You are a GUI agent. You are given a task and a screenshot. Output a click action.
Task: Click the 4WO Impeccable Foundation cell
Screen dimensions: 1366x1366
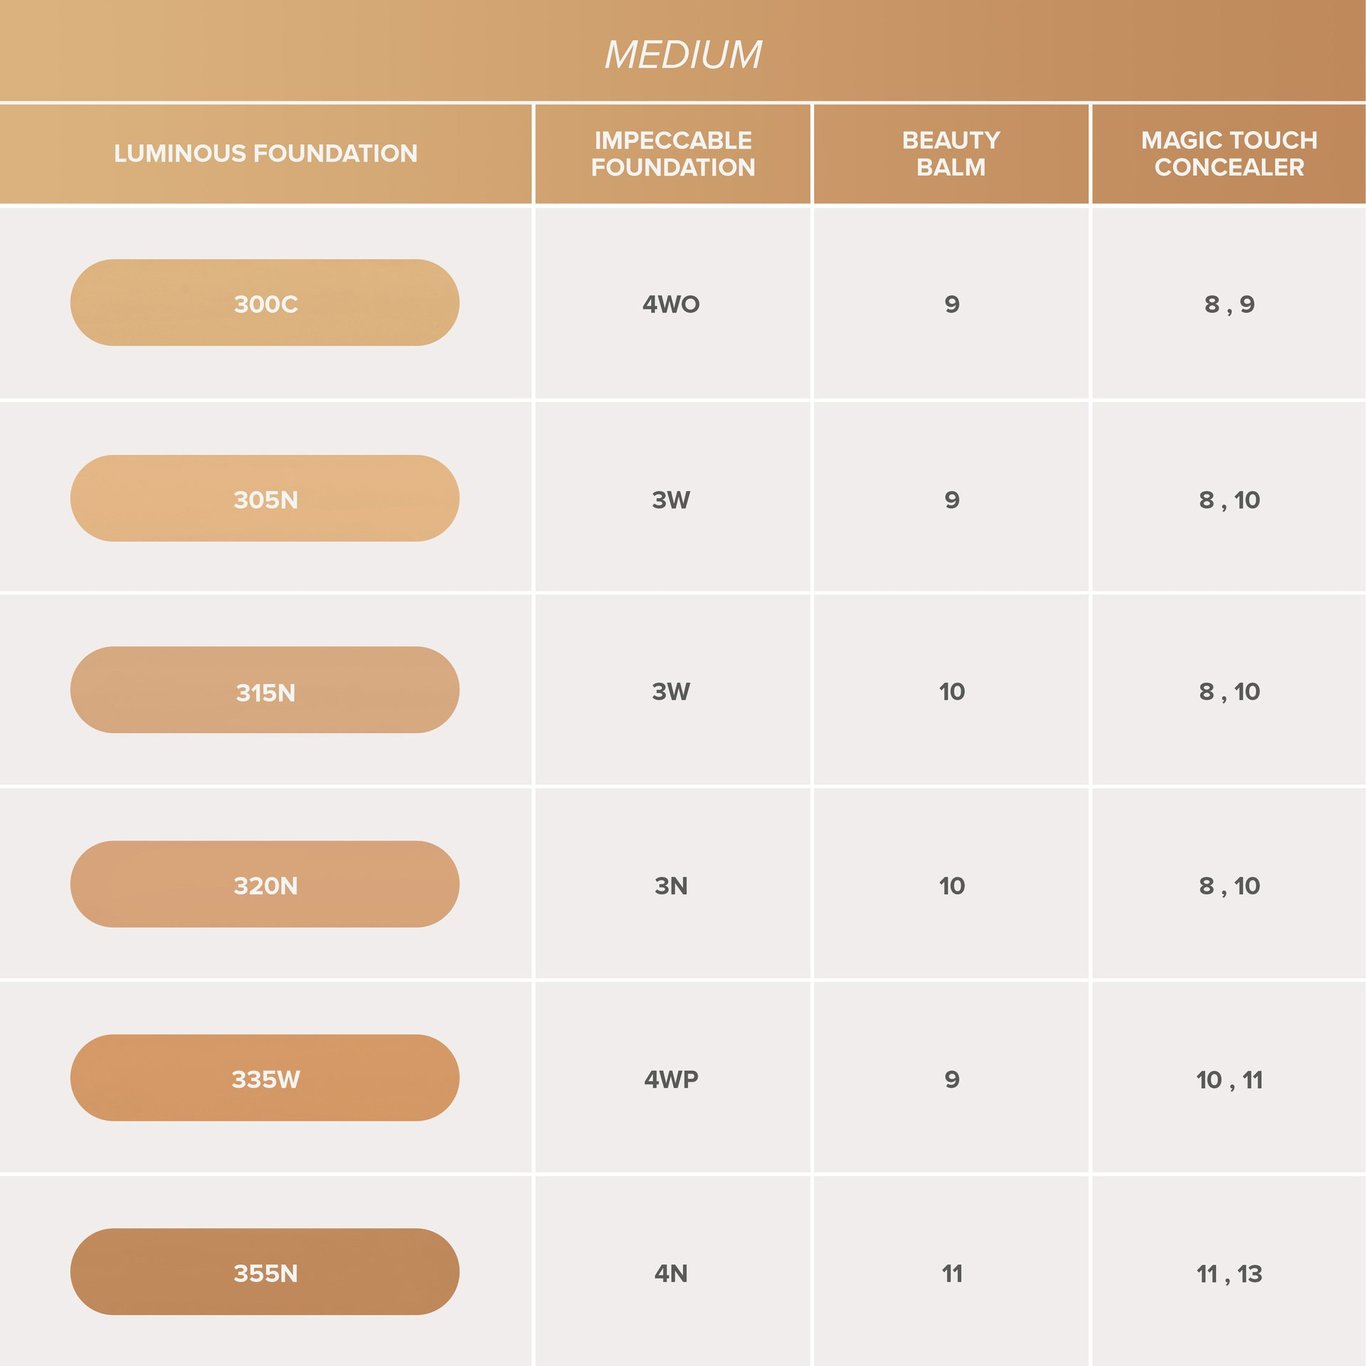(671, 304)
